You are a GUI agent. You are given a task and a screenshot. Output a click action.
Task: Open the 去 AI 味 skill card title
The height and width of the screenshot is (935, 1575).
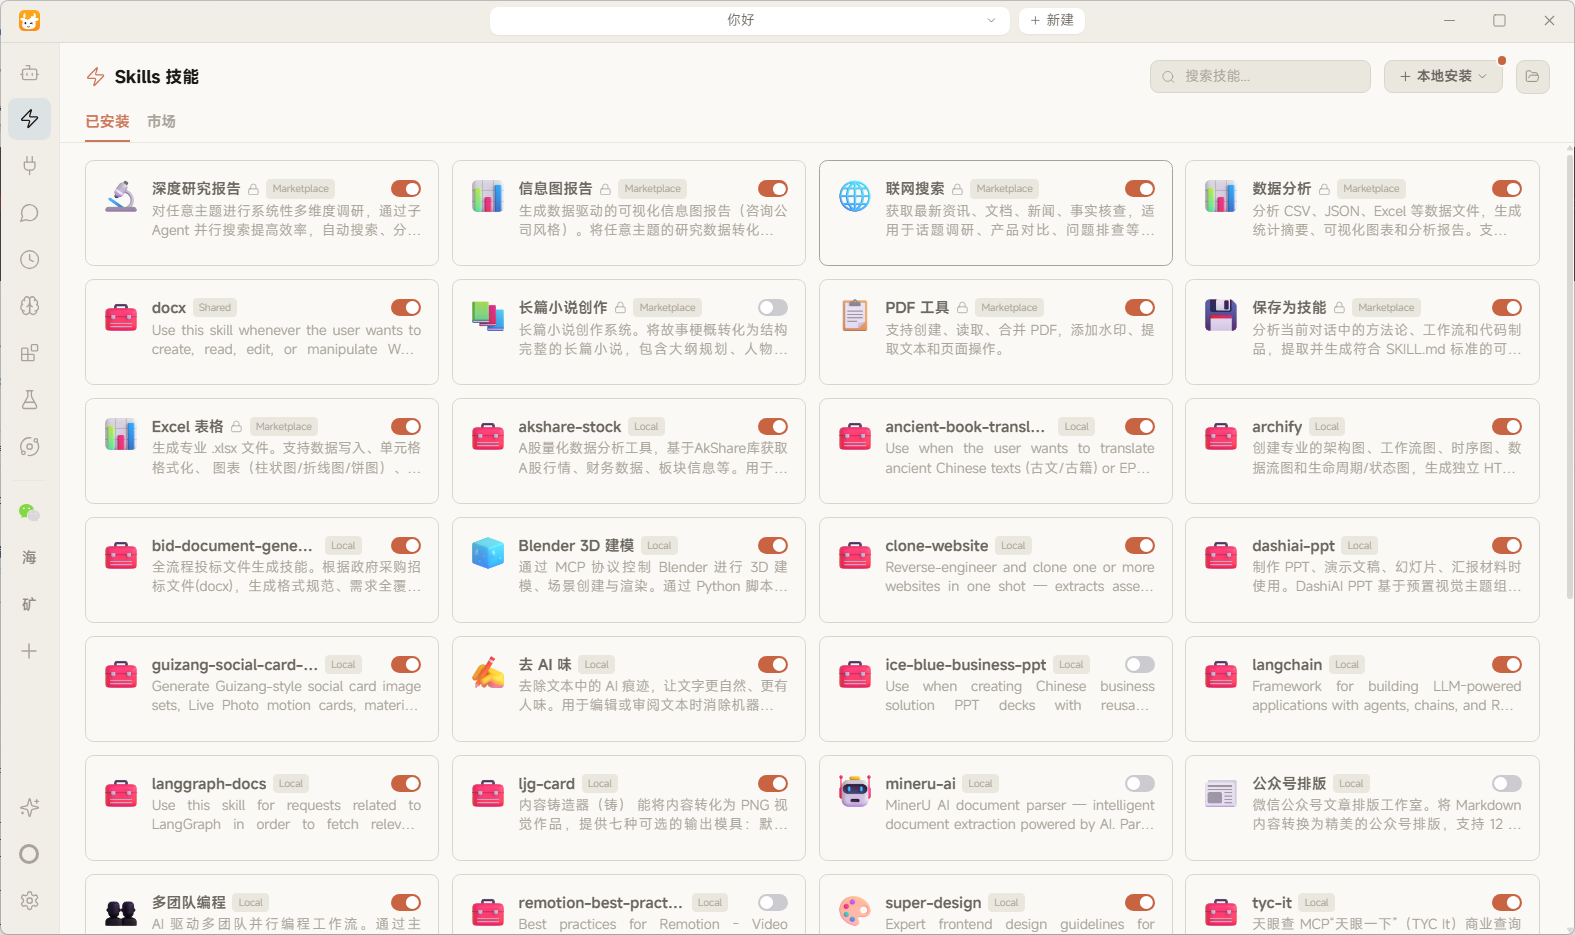pyautogui.click(x=545, y=665)
